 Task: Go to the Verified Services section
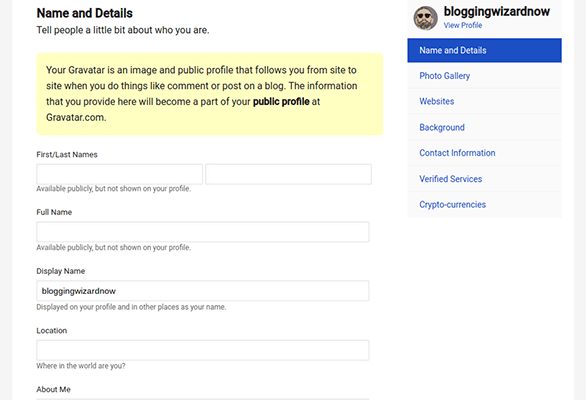pos(484,179)
